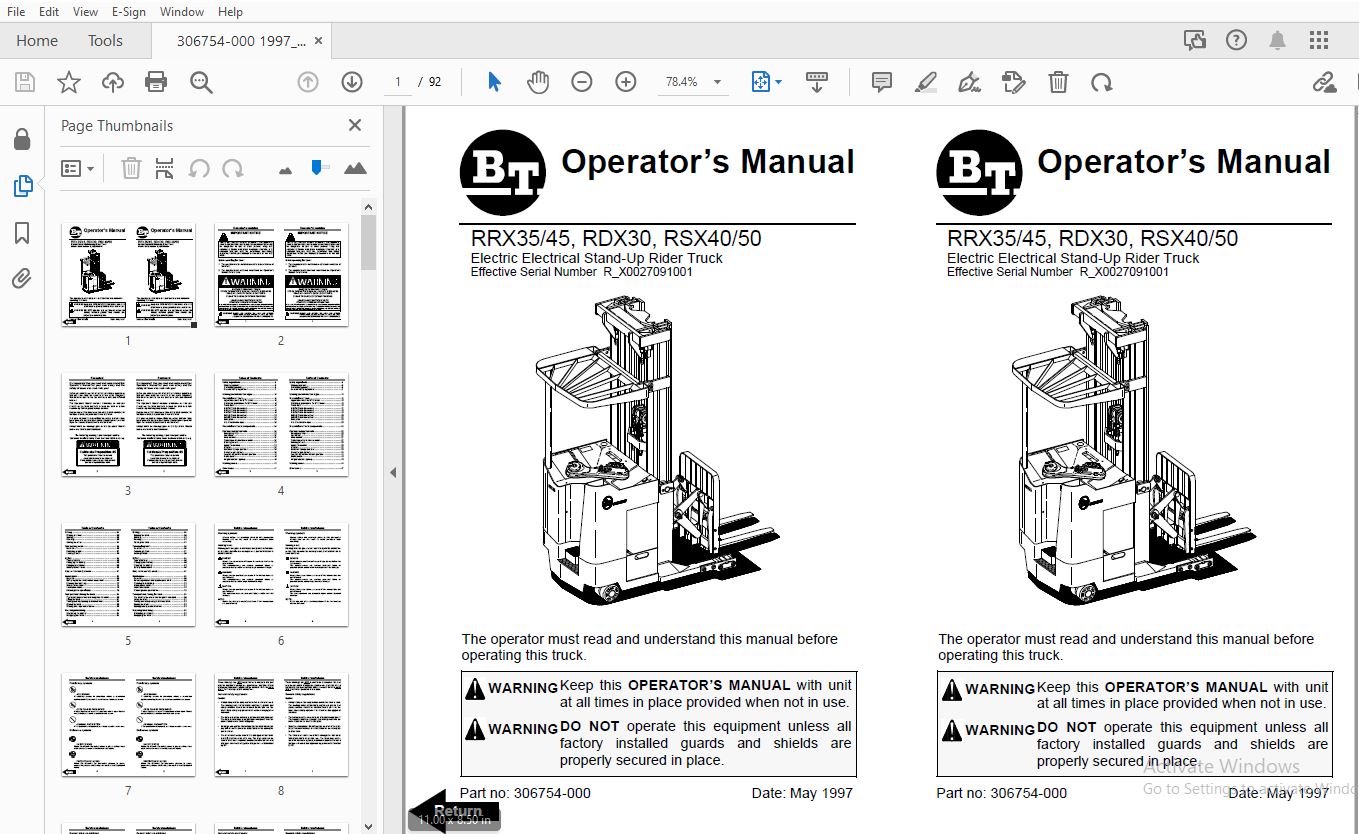The height and width of the screenshot is (834, 1359).
Task: Enlarge thumbnail size with large mountain icon
Action: click(x=355, y=168)
